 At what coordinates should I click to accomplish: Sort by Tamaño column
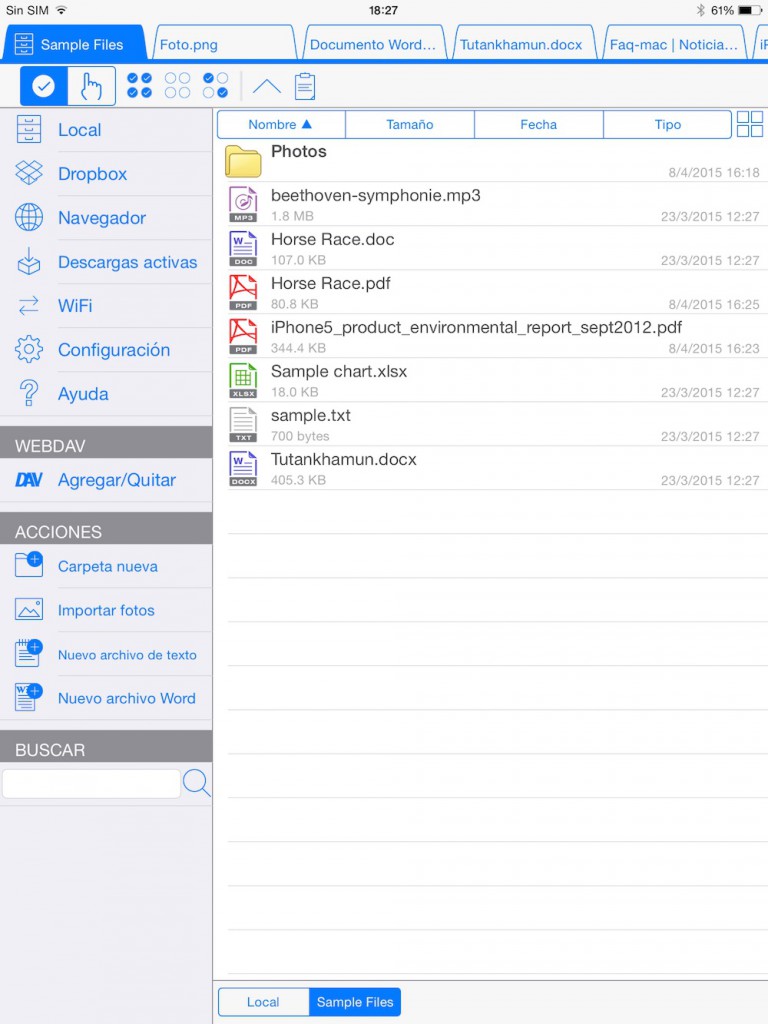[x=409, y=124]
